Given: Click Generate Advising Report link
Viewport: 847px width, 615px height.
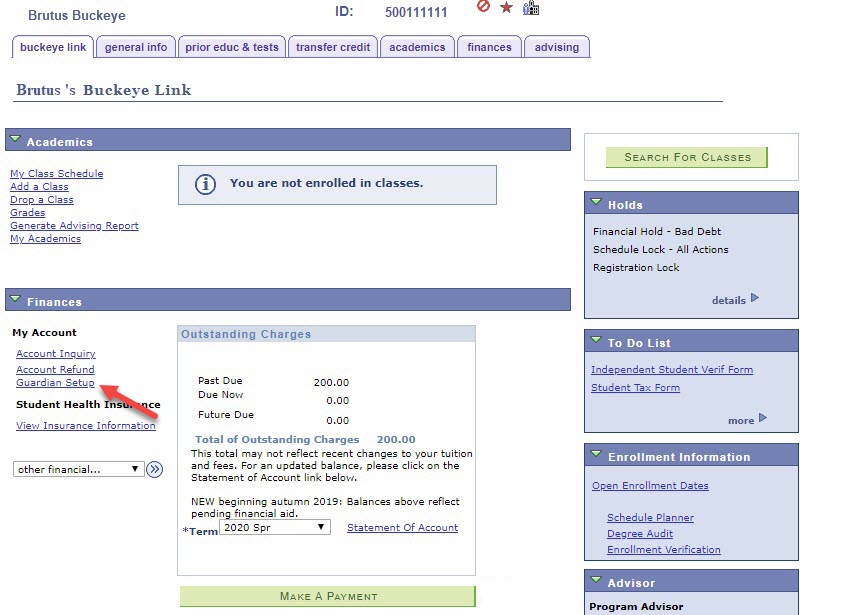Looking at the screenshot, I should 74,225.
